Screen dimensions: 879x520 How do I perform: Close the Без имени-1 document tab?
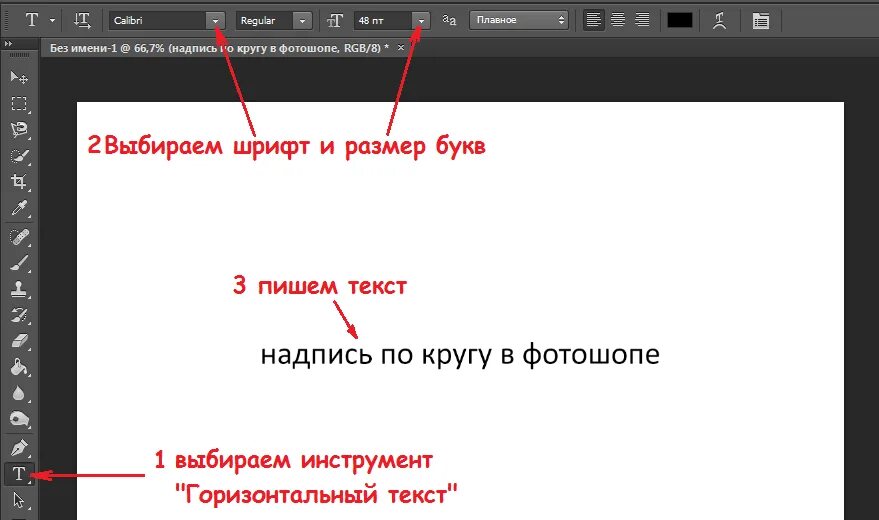point(401,48)
